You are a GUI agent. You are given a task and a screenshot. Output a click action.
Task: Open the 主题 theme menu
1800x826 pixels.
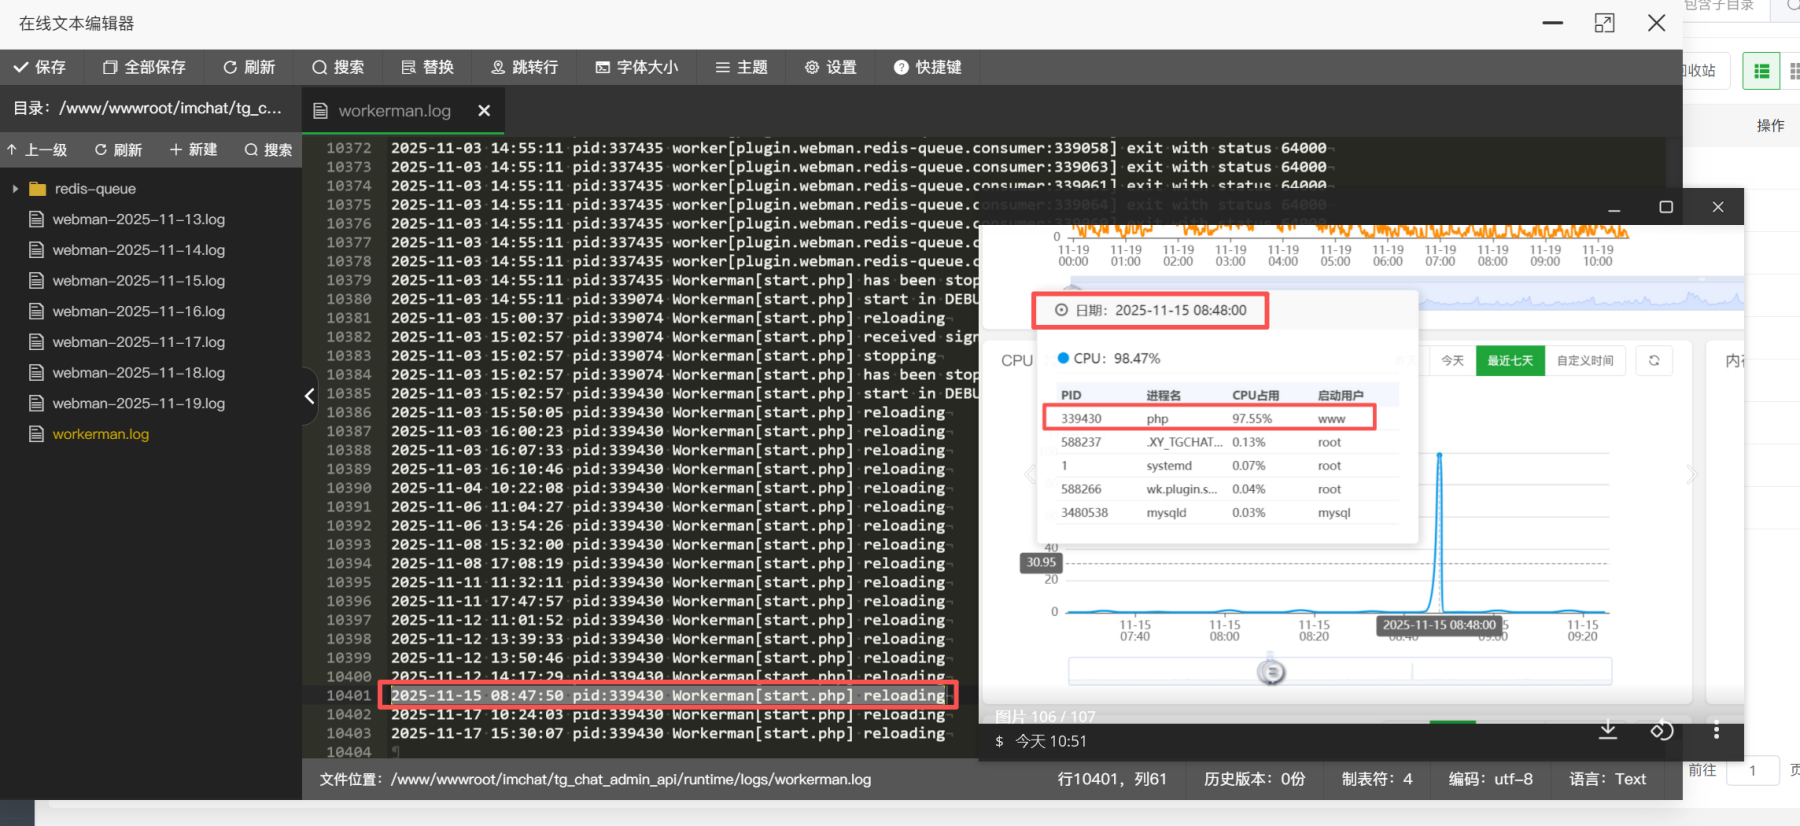742,67
